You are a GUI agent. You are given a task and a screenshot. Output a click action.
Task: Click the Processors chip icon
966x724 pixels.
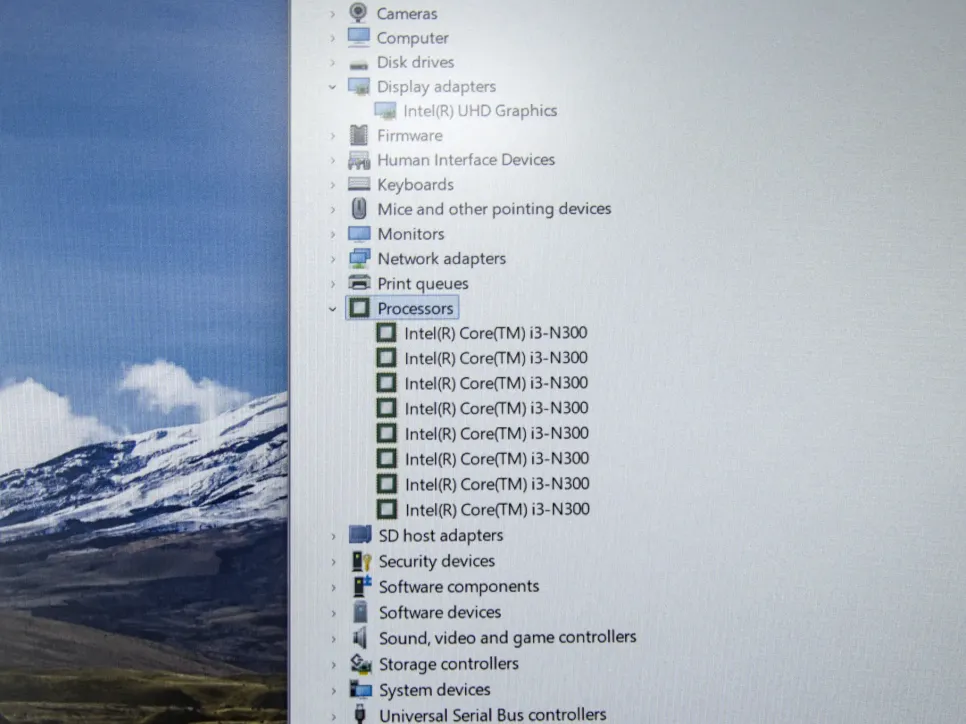359,308
